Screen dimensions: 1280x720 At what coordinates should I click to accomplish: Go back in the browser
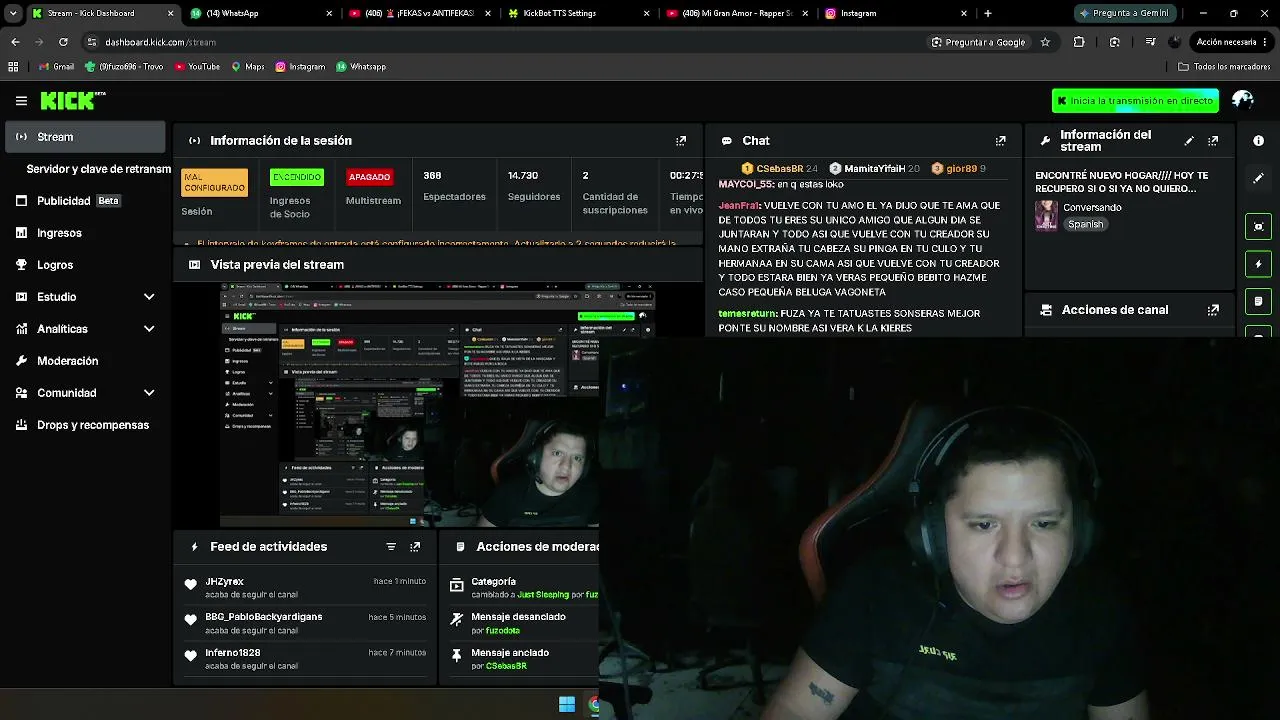[x=15, y=42]
